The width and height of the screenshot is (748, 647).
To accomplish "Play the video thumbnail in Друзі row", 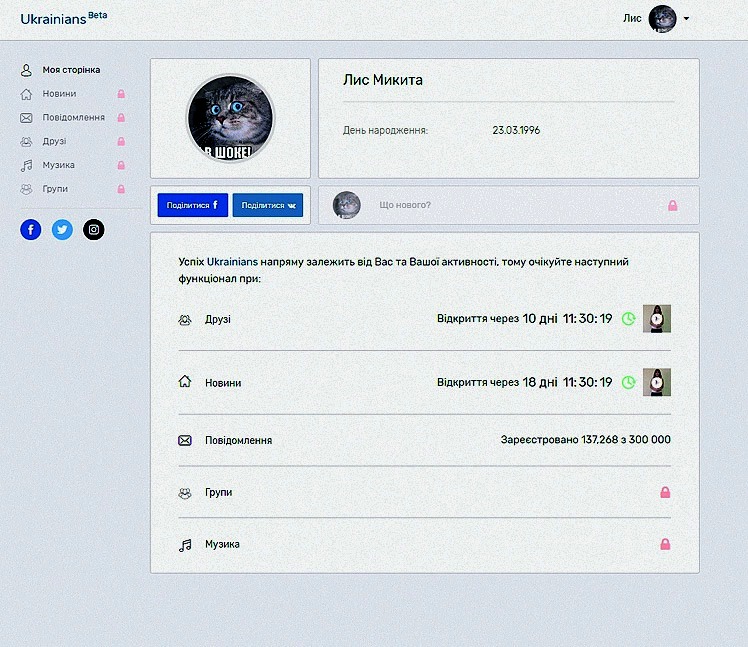I will click(x=656, y=319).
